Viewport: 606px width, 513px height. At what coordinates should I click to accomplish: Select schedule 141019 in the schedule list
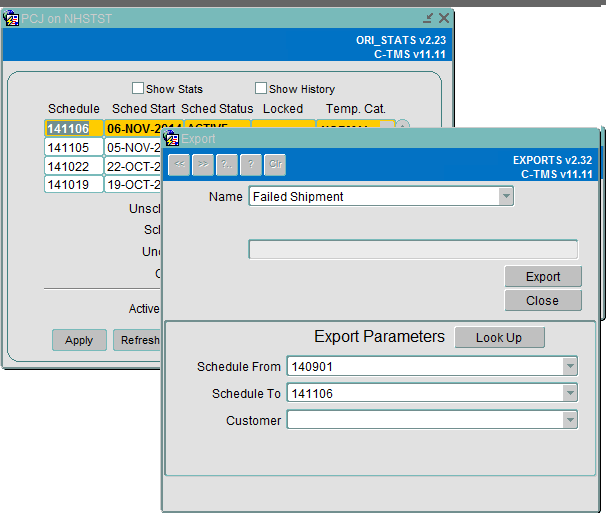coord(74,184)
